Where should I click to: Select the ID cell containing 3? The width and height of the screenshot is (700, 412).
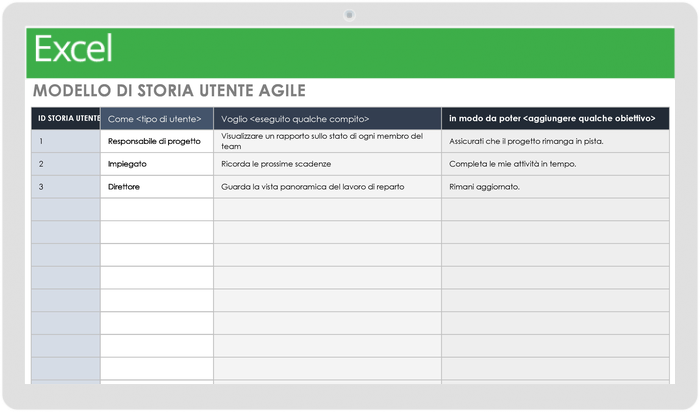[66, 187]
